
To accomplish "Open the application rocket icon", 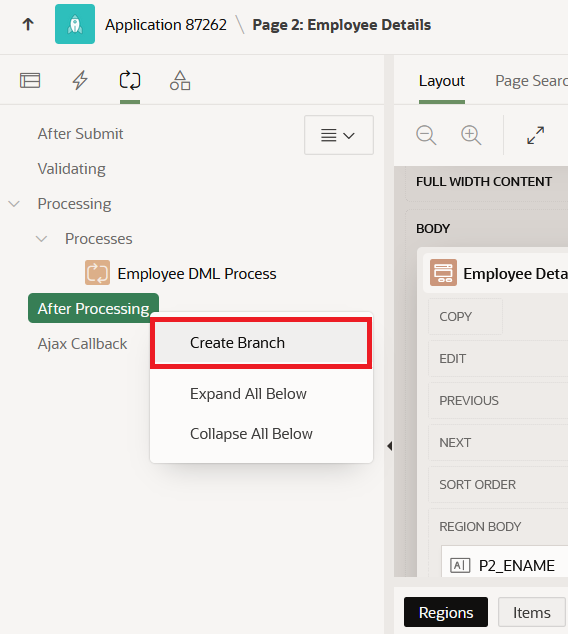I will click(75, 24).
